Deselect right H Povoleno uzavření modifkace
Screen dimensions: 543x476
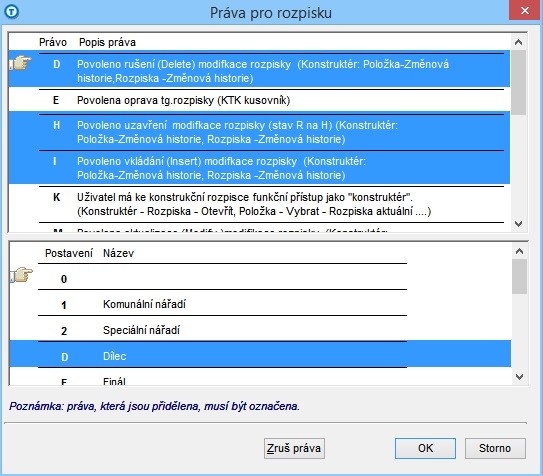(x=259, y=132)
